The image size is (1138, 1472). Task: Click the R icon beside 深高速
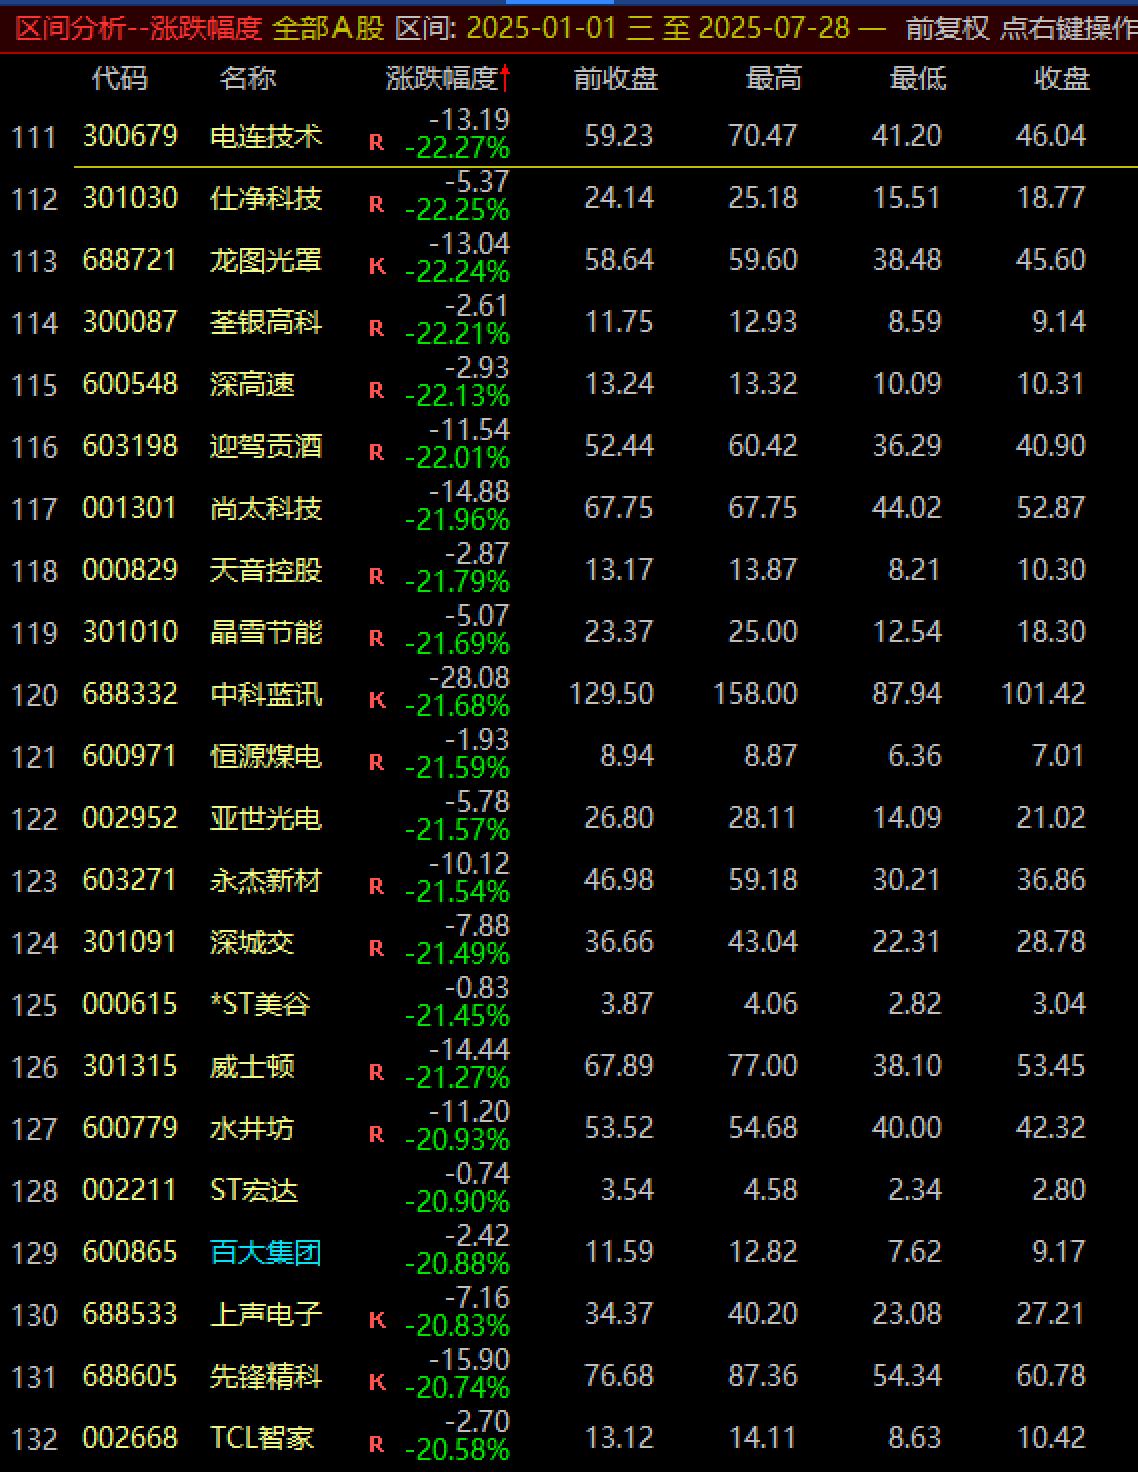(376, 390)
